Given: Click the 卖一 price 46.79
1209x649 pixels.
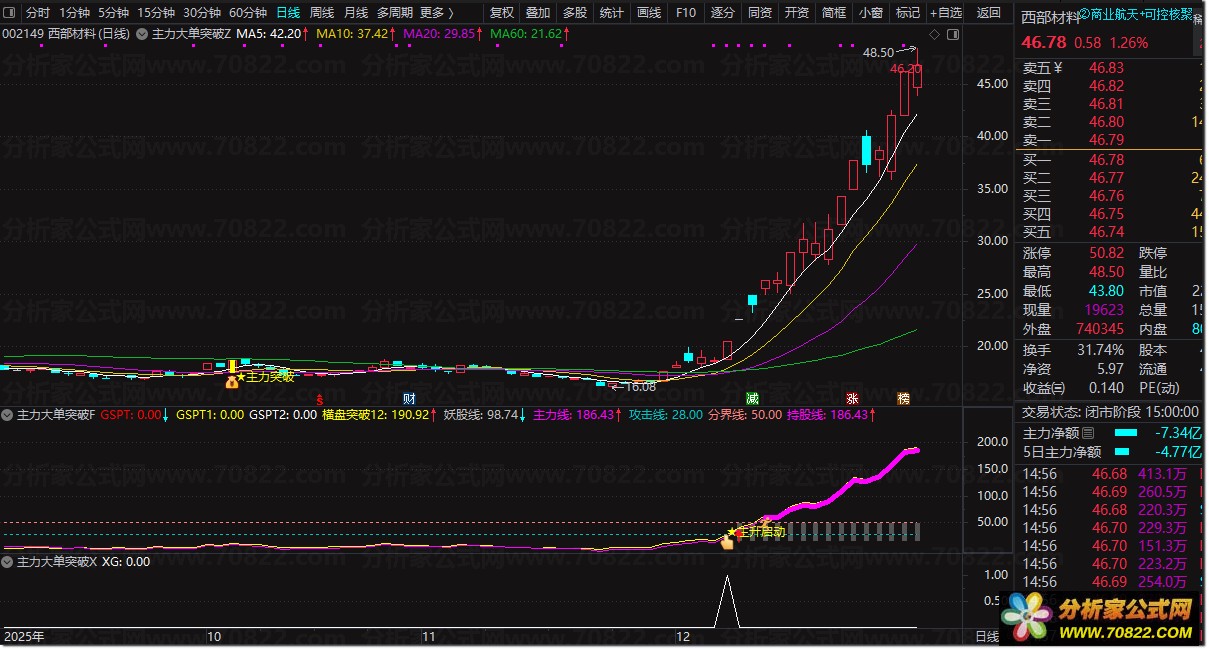Looking at the screenshot, I should click(1106, 140).
